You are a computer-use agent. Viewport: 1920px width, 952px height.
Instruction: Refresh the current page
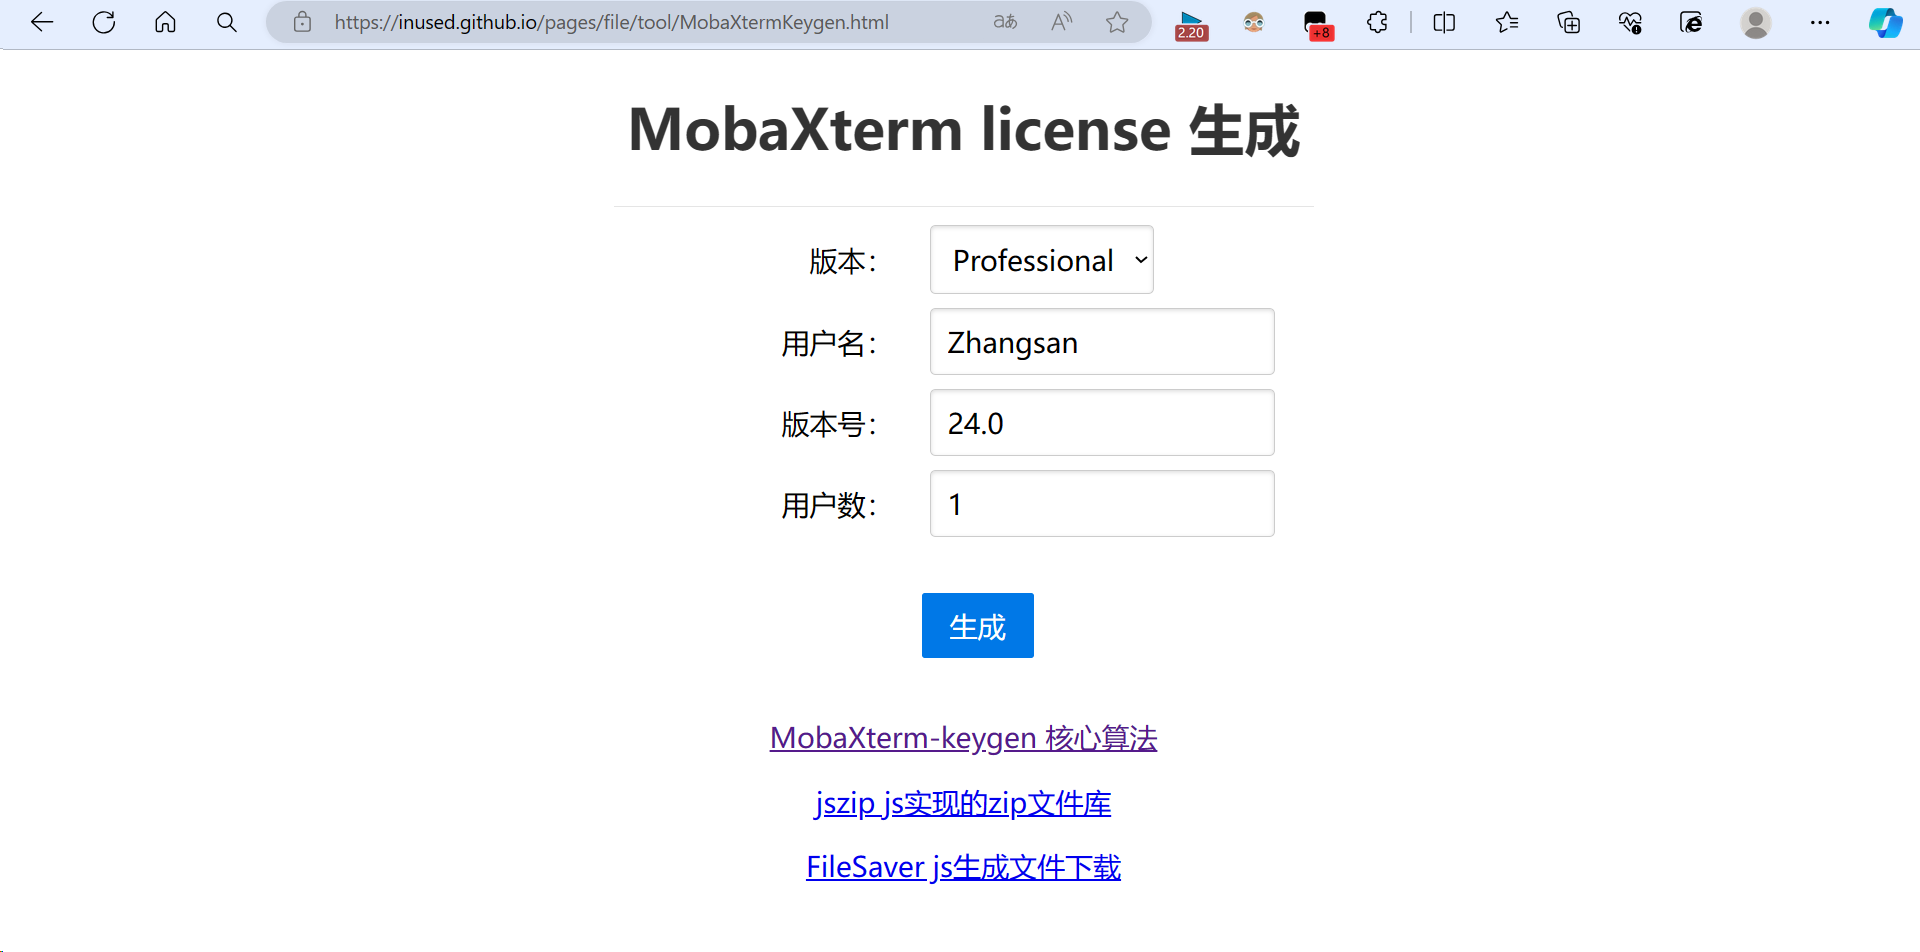[x=104, y=22]
